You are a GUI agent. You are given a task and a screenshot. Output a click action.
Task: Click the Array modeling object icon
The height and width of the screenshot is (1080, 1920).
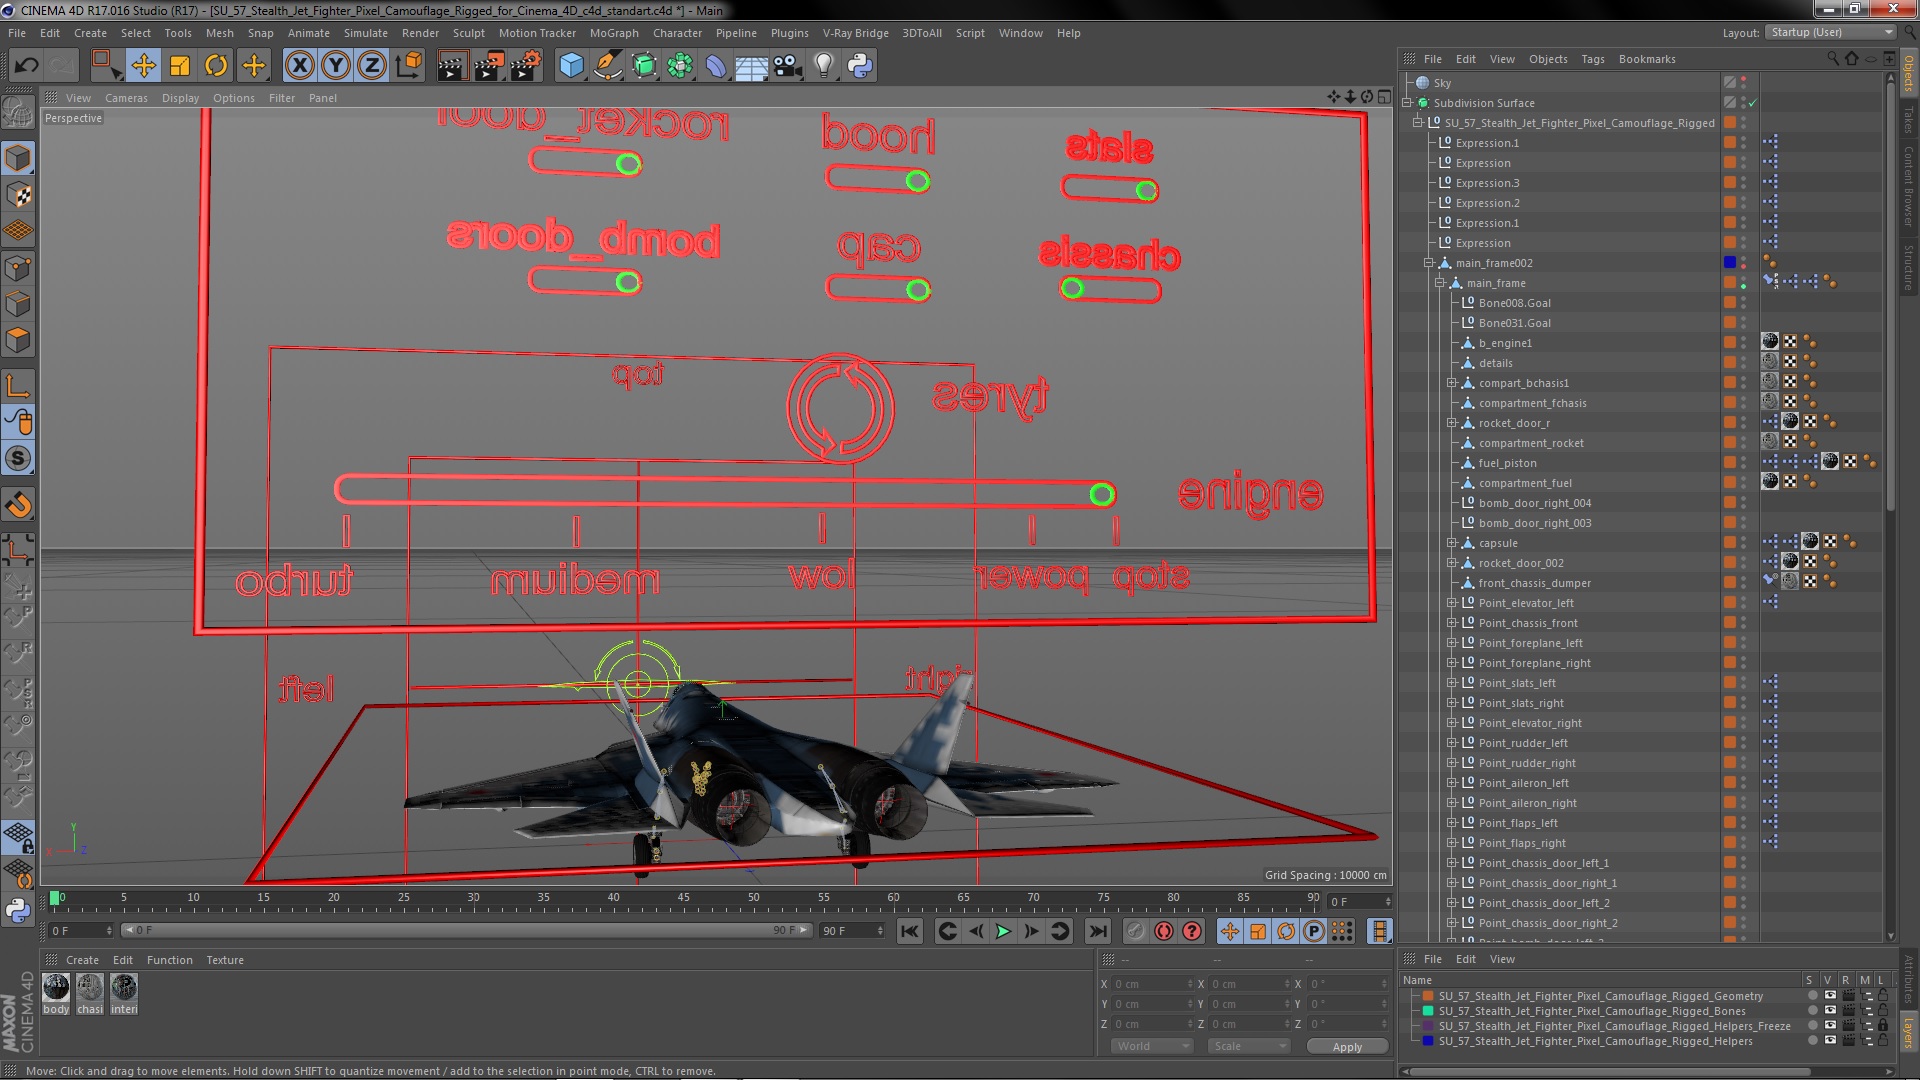[x=680, y=66]
